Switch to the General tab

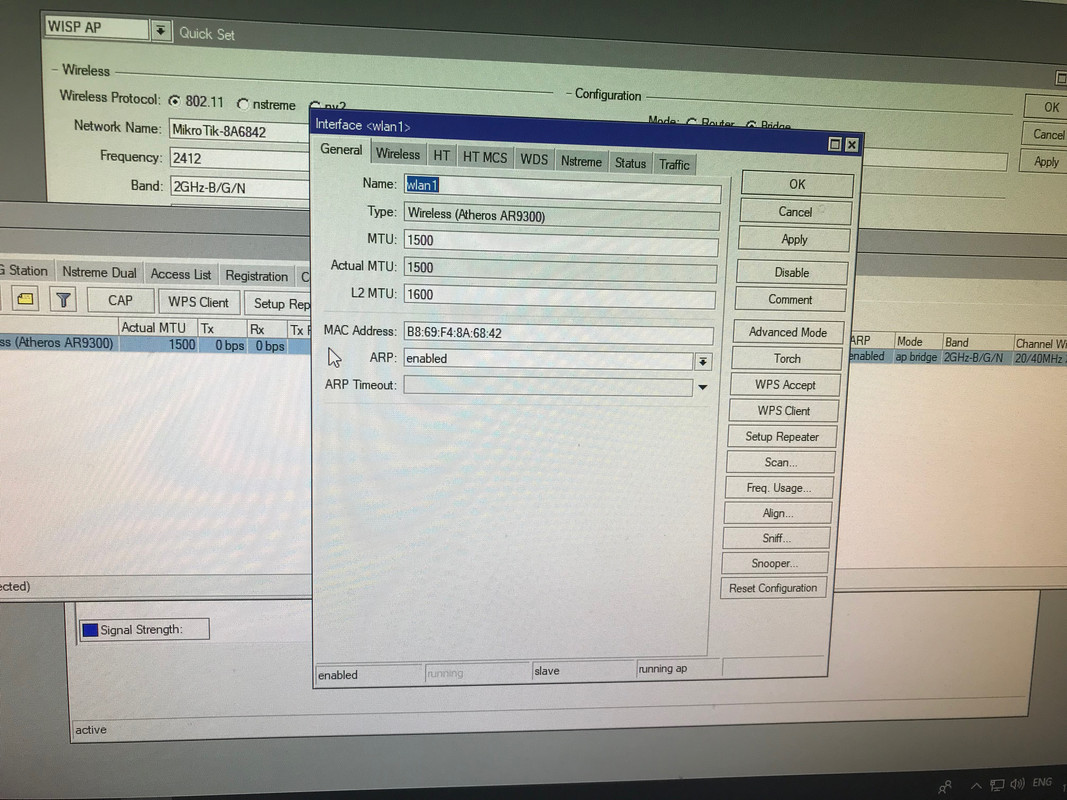(341, 150)
